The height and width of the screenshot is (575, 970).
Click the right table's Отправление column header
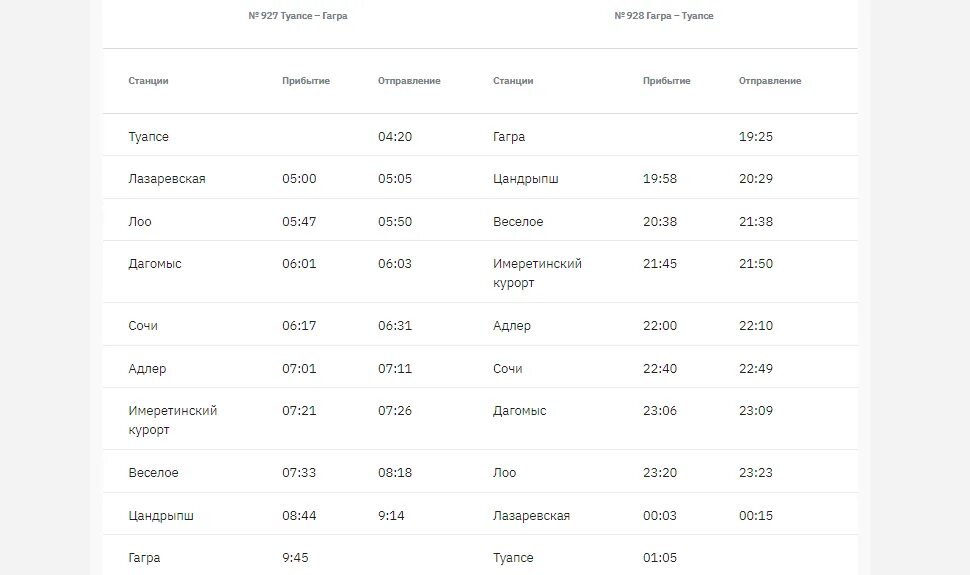point(770,81)
